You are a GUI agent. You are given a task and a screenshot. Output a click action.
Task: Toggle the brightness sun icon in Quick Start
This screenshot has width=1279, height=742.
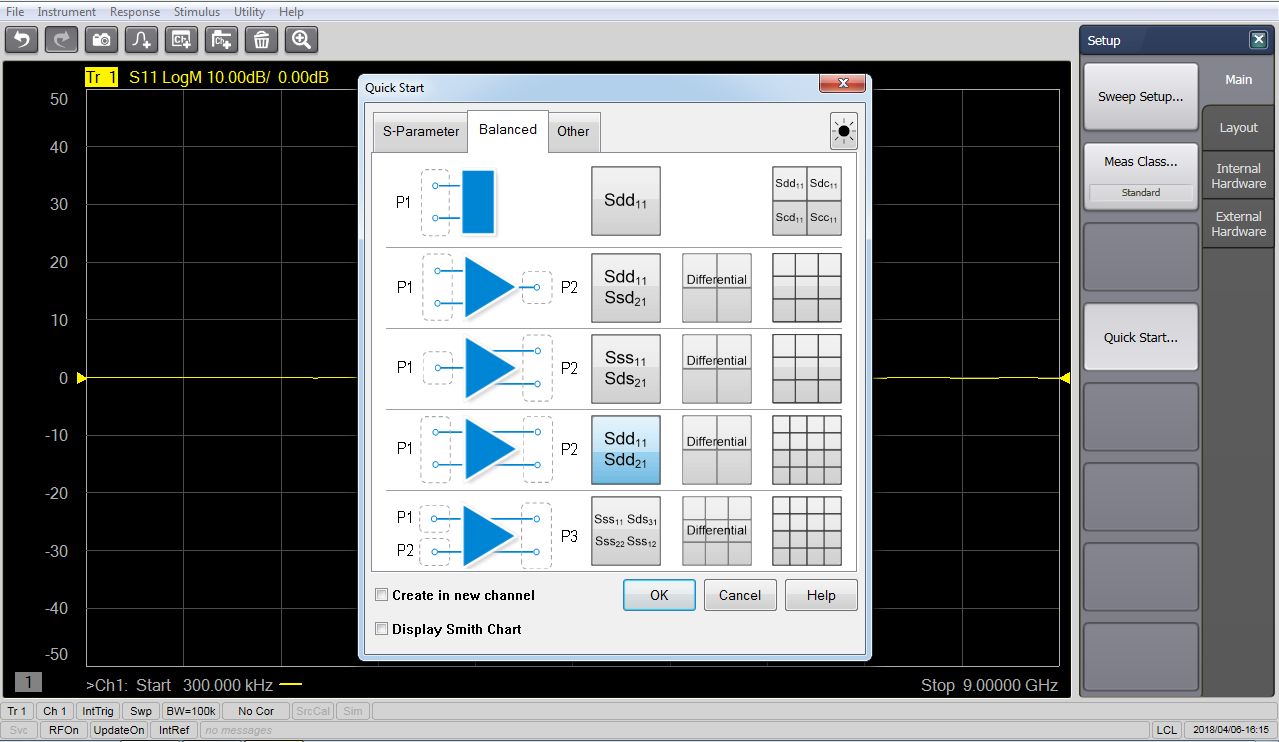(x=843, y=131)
